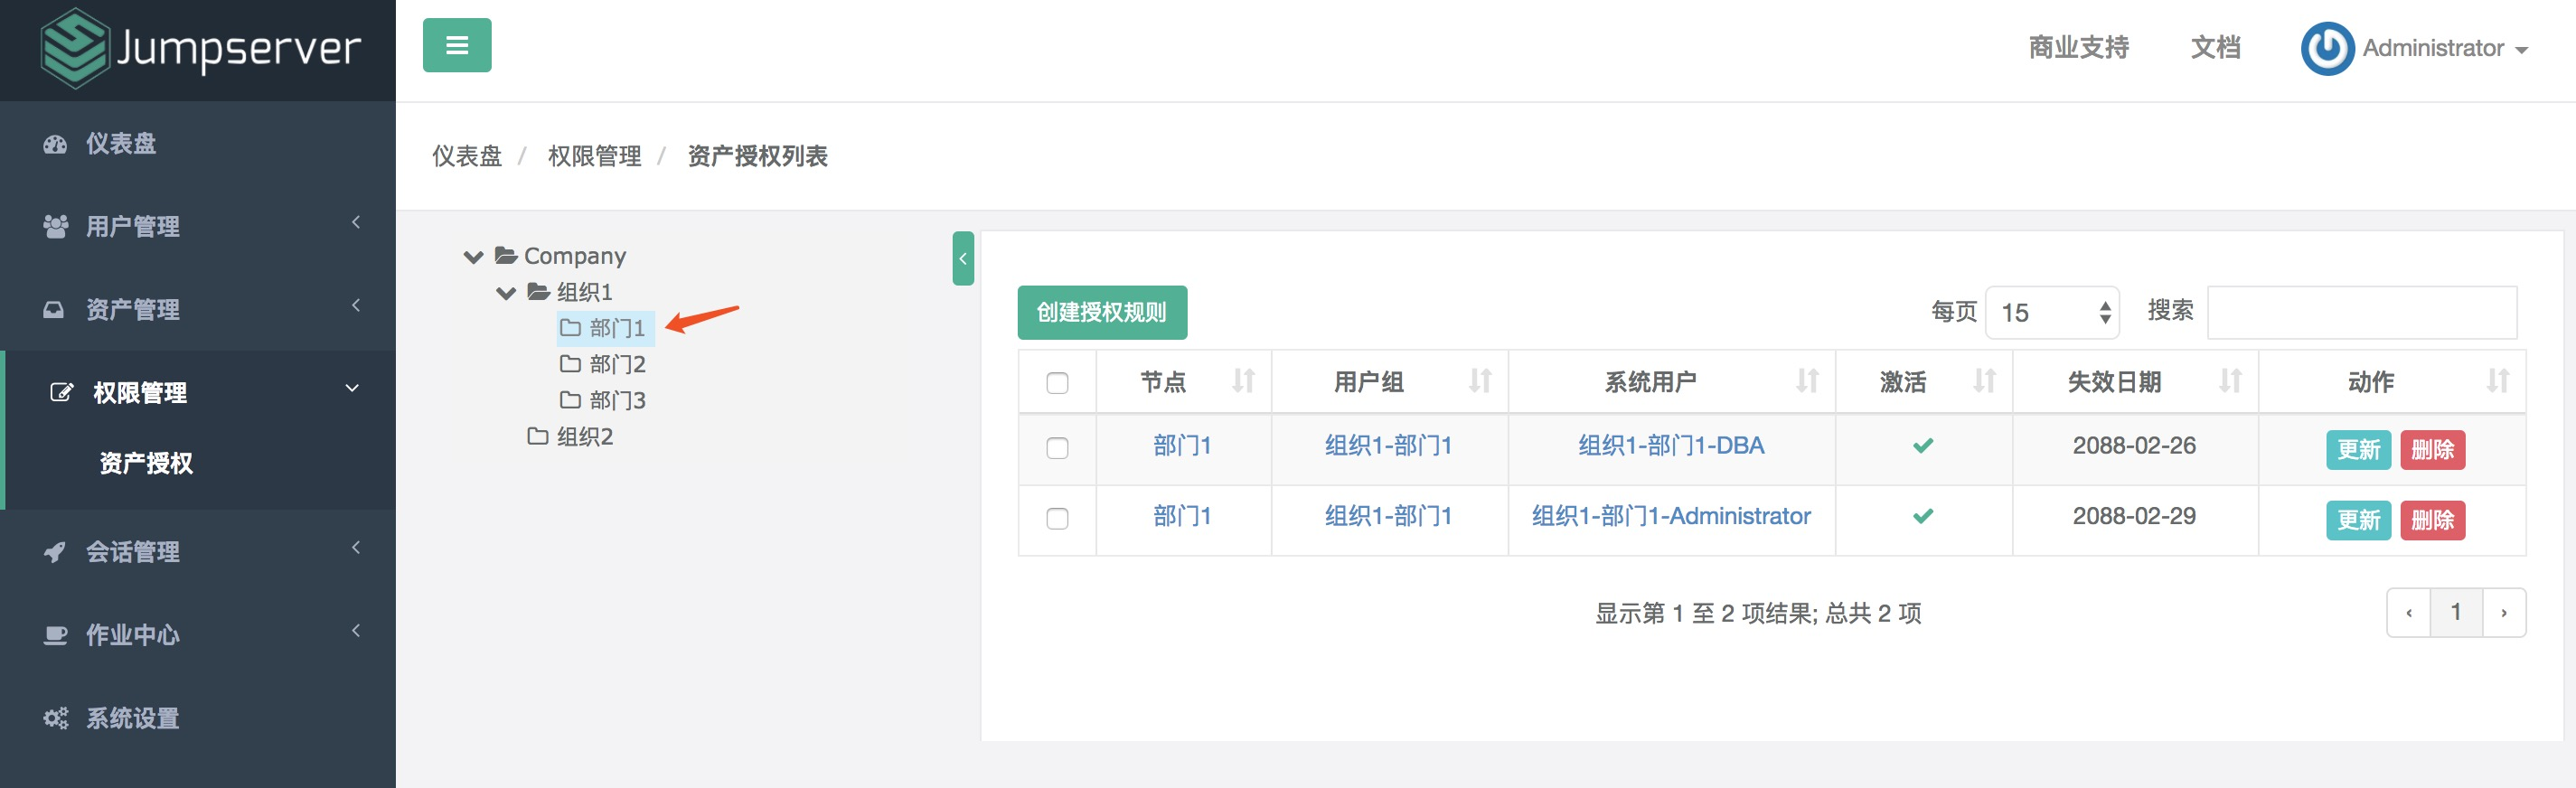This screenshot has height=788, width=2576.
Task: Open the 用户管理 sidebar menu
Action: (198, 227)
